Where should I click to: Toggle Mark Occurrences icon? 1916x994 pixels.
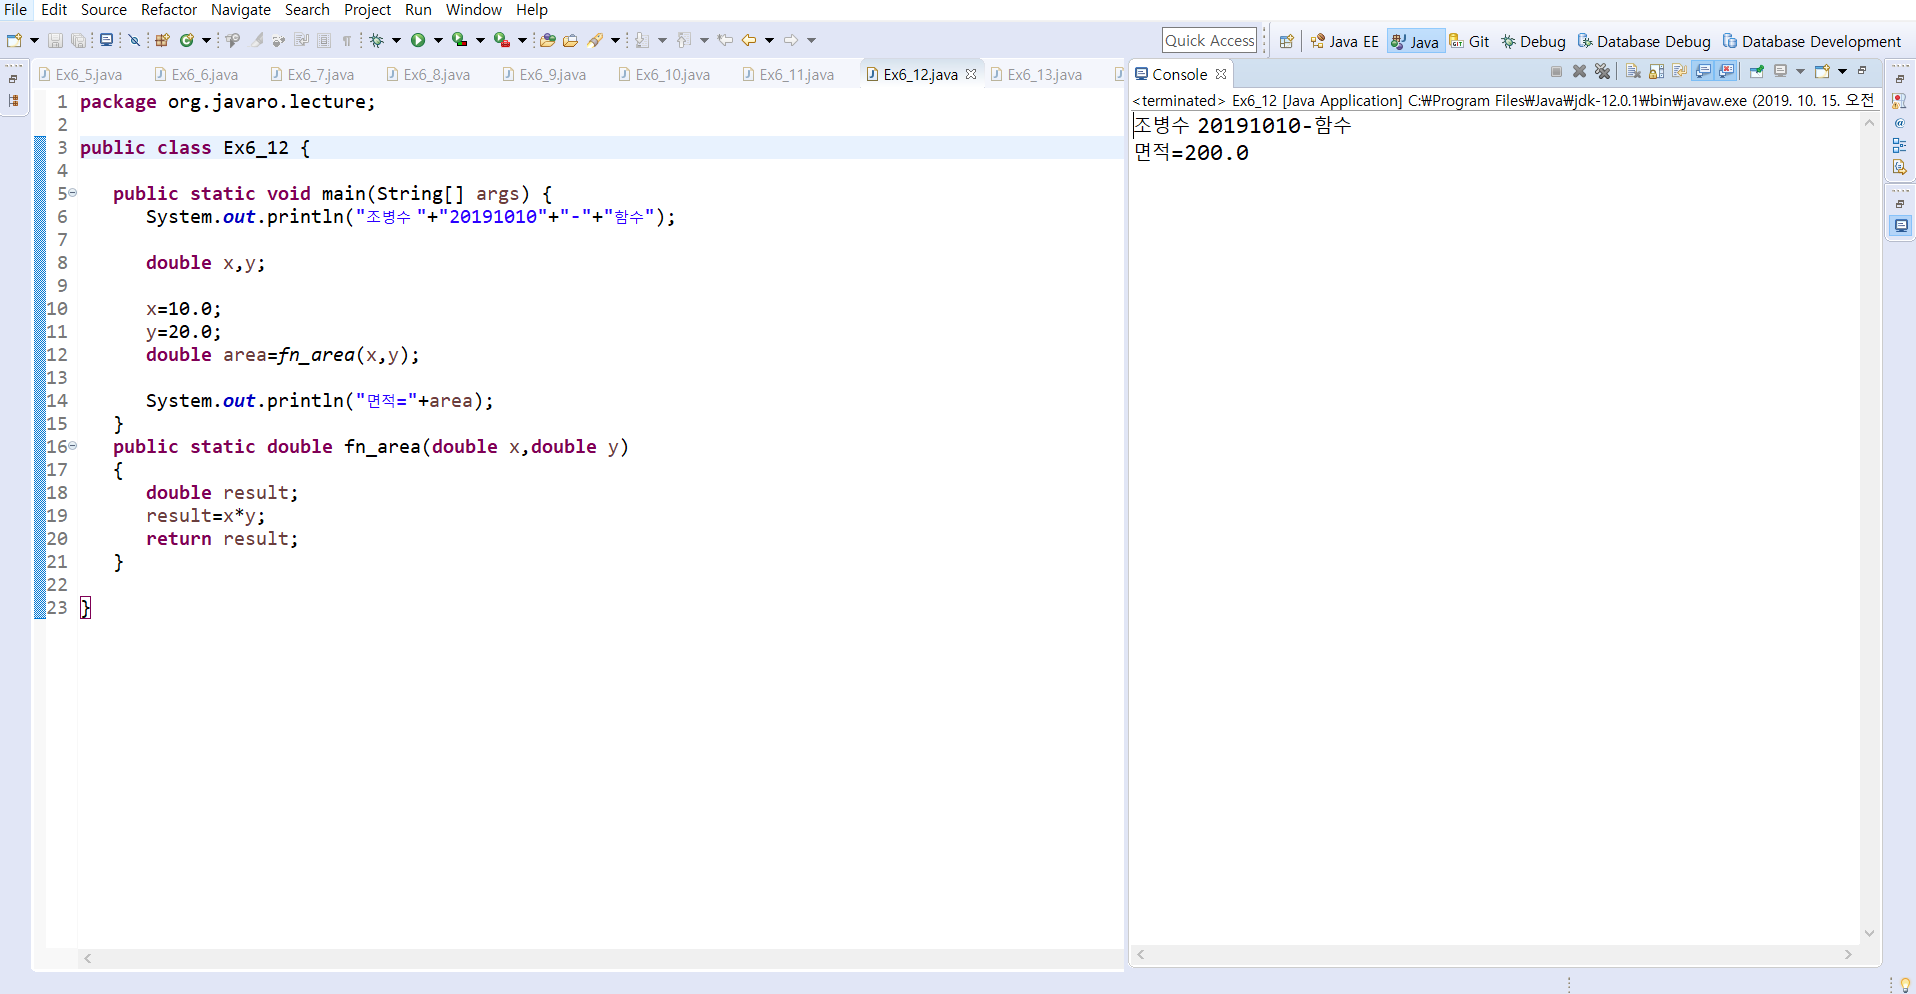[x=257, y=40]
